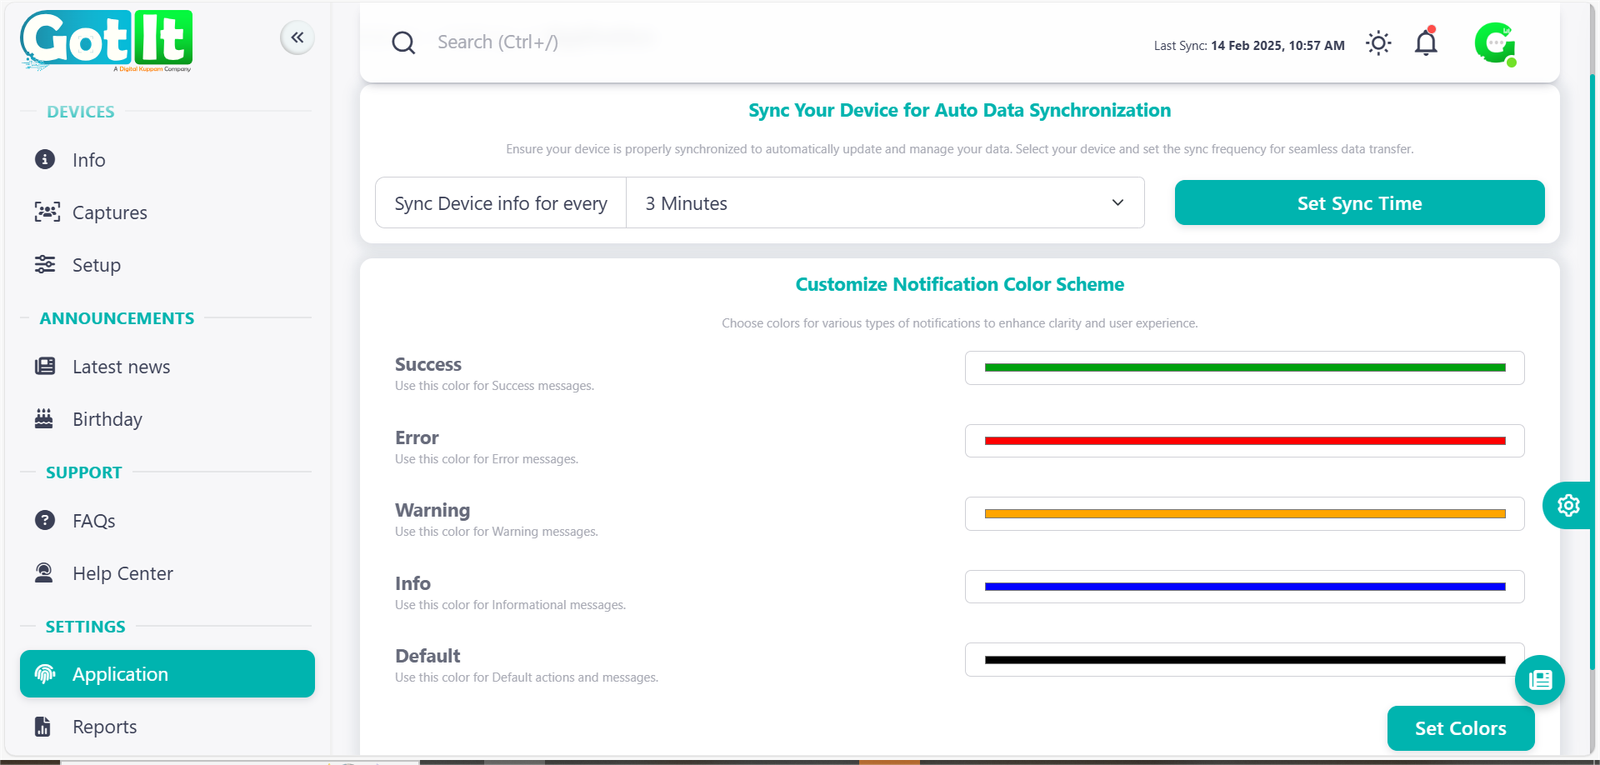Change the Warning orange color swatch
Viewport: 1600px width, 765px height.
click(x=1244, y=514)
